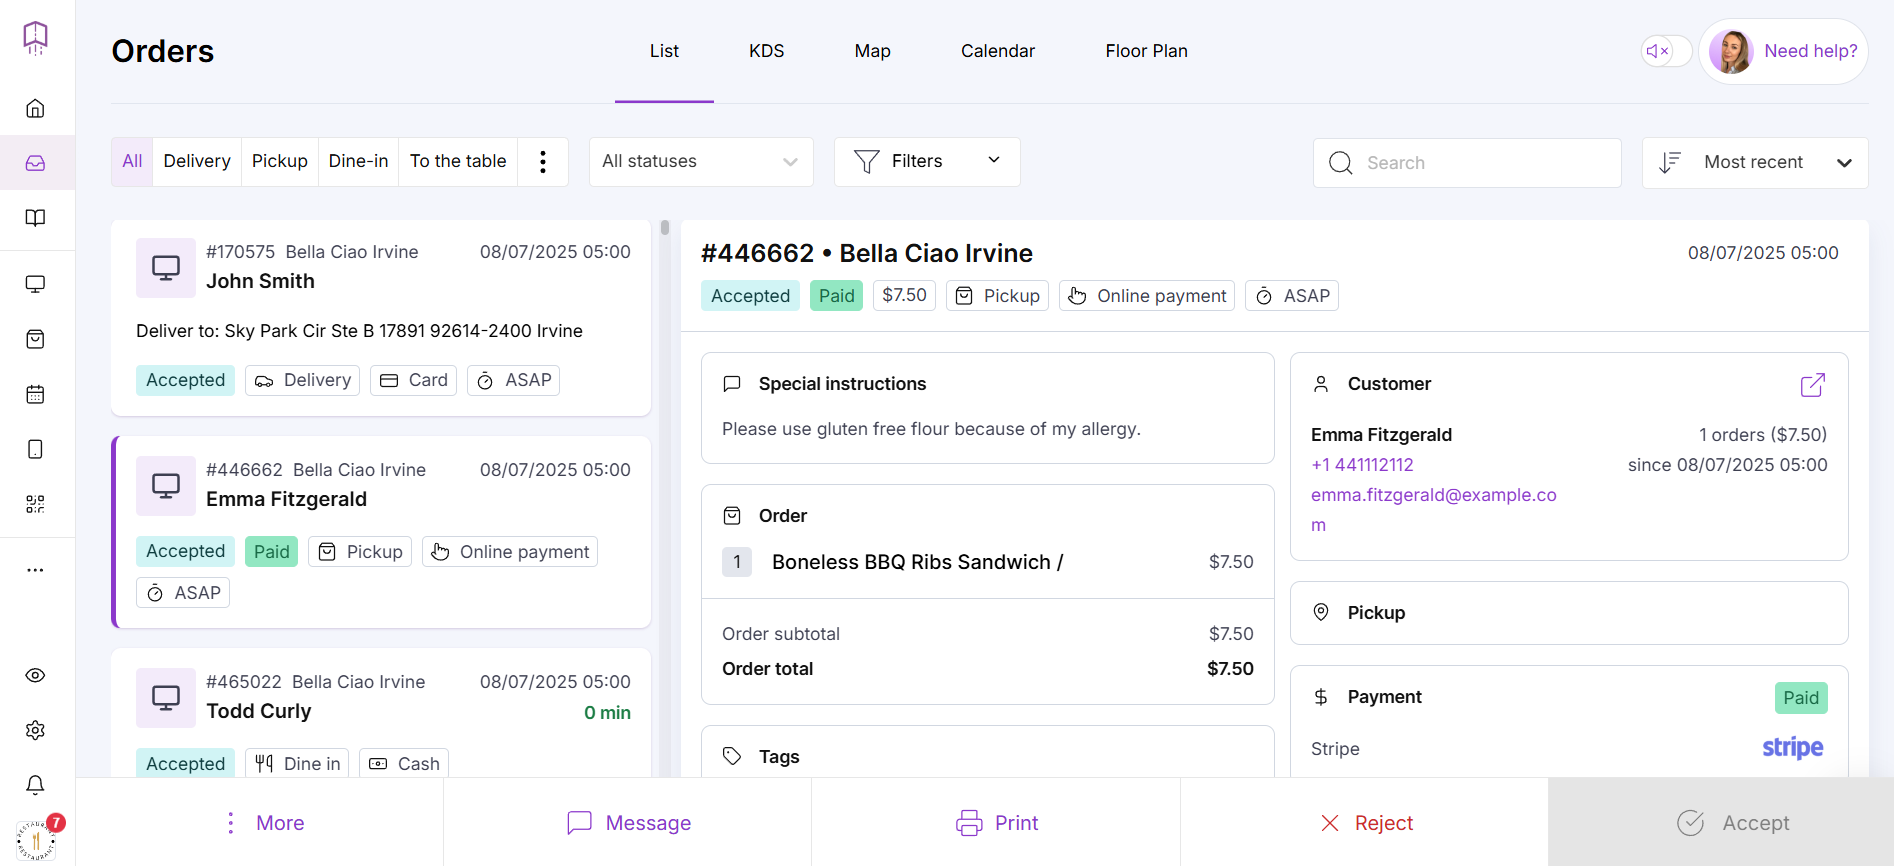Click the Reject button

click(1364, 823)
